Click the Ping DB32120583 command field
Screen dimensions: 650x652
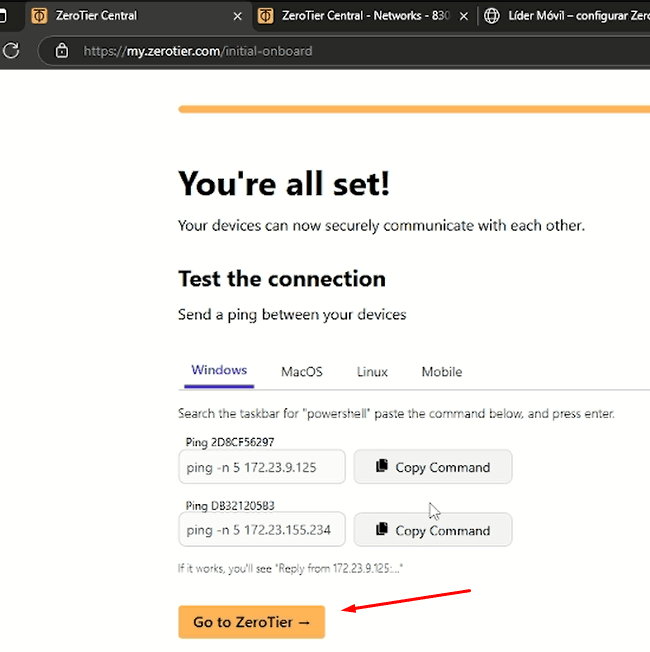(x=262, y=530)
